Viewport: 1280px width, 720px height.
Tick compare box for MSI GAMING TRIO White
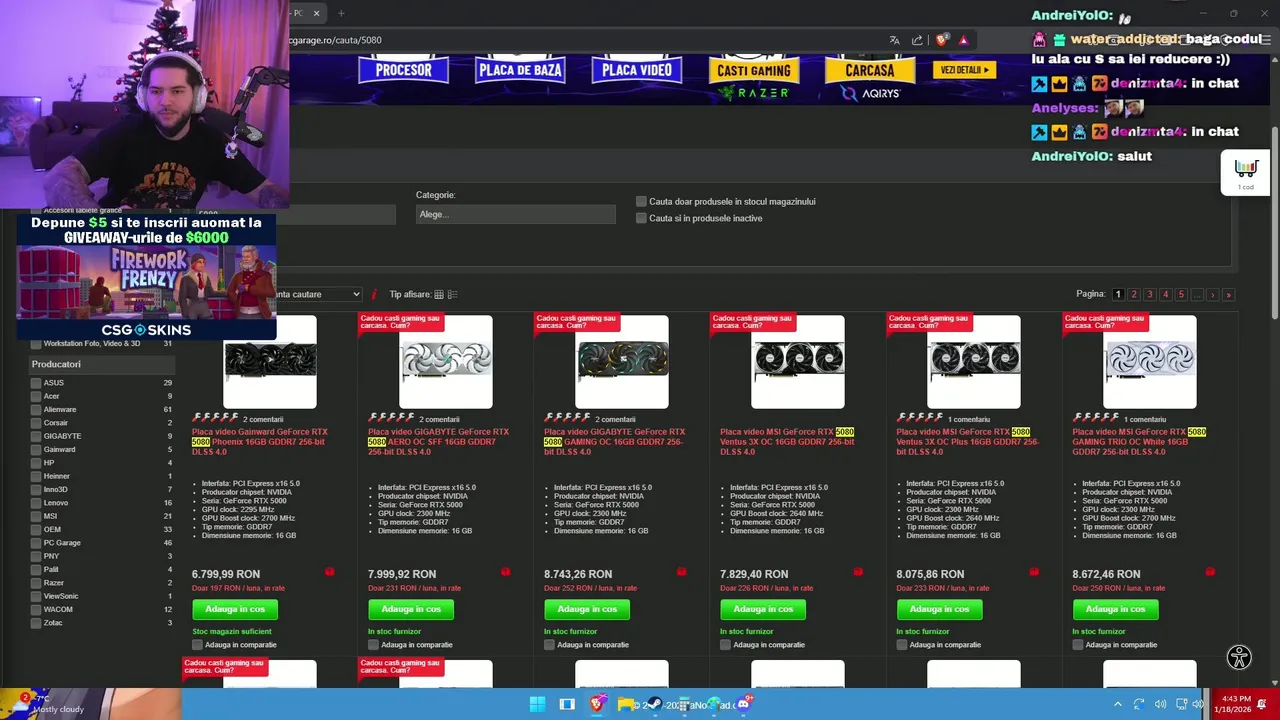pyautogui.click(x=1077, y=645)
